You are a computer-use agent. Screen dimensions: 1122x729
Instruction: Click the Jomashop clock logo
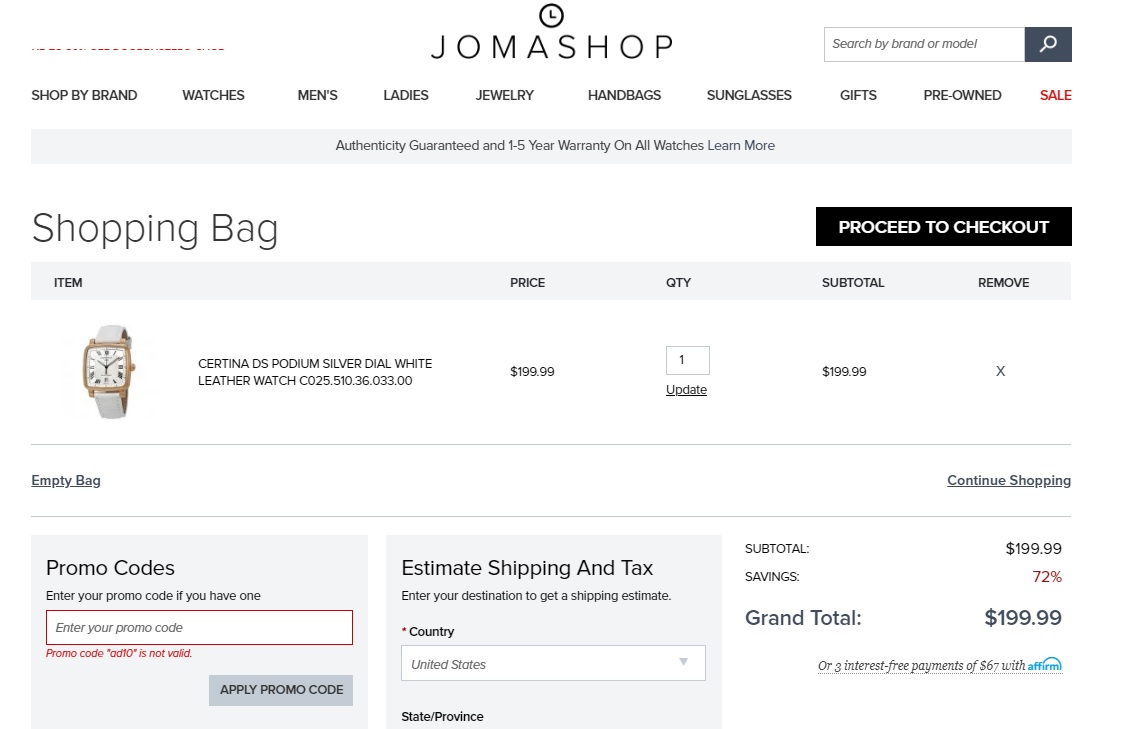(x=551, y=16)
